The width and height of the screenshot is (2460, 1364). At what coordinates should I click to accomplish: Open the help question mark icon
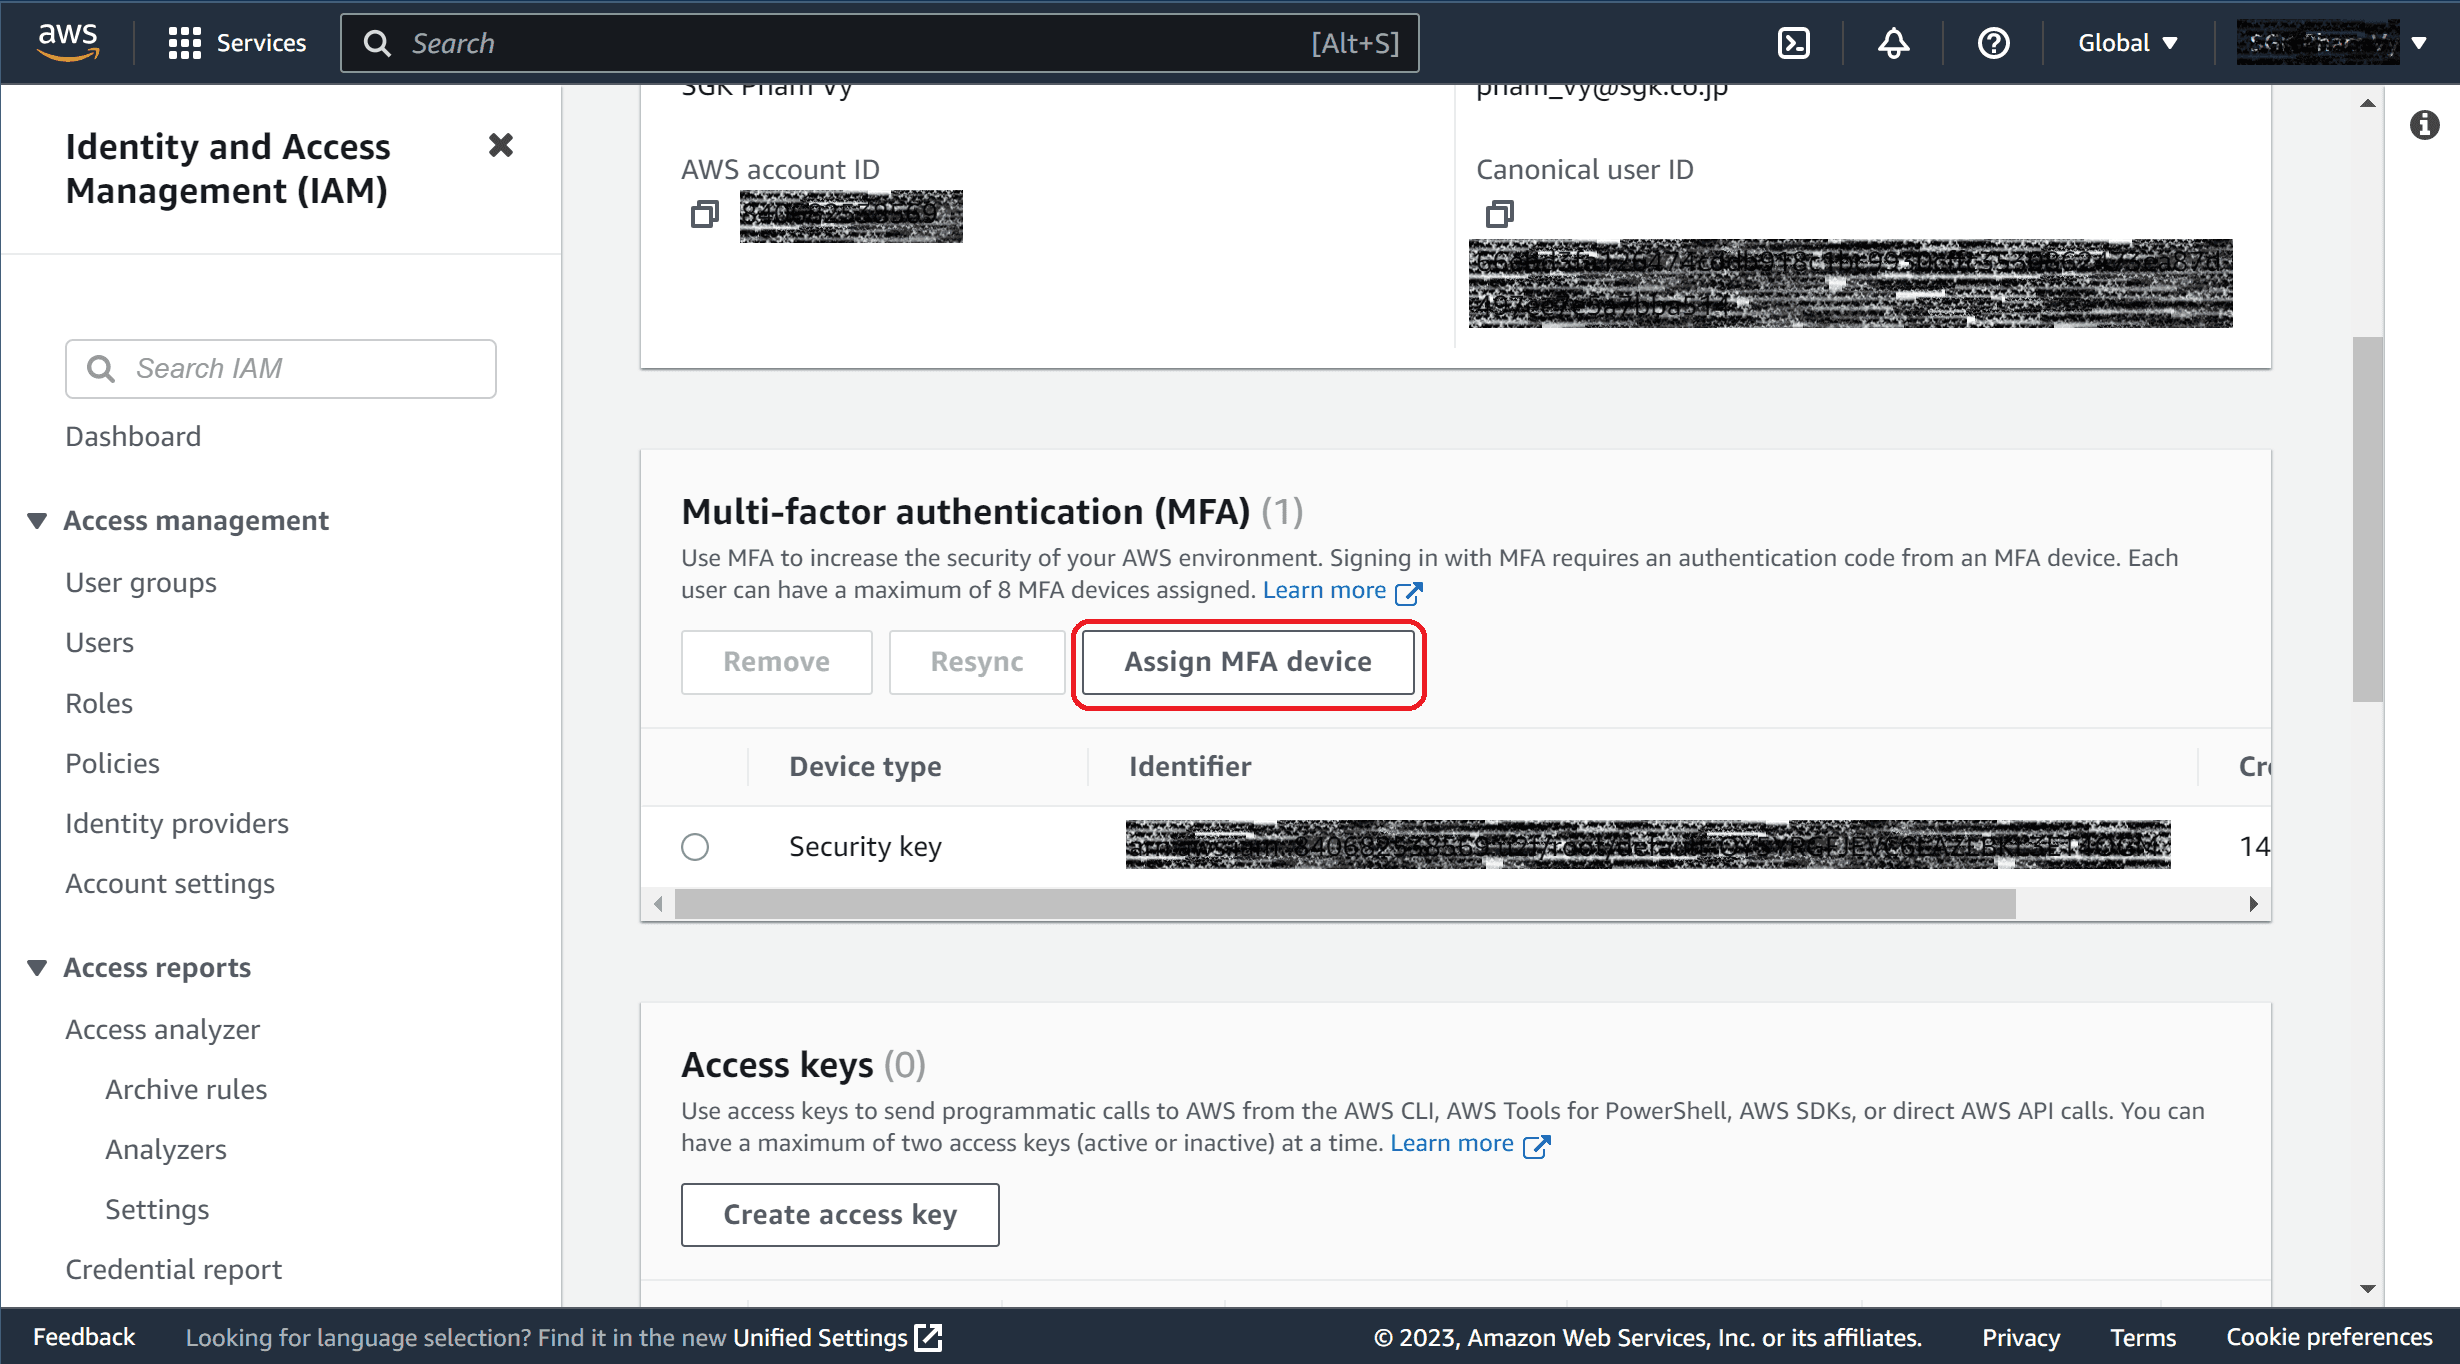click(1993, 43)
